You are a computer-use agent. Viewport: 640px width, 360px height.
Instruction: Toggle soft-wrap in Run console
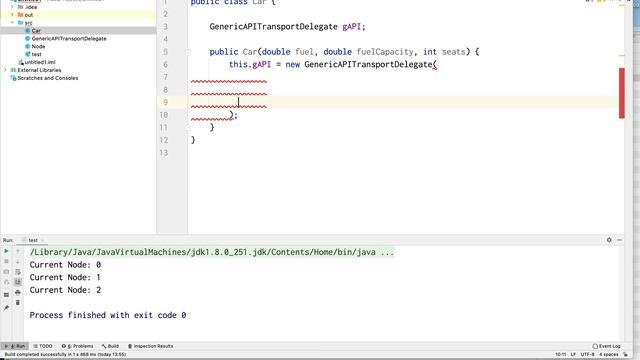click(x=18, y=271)
